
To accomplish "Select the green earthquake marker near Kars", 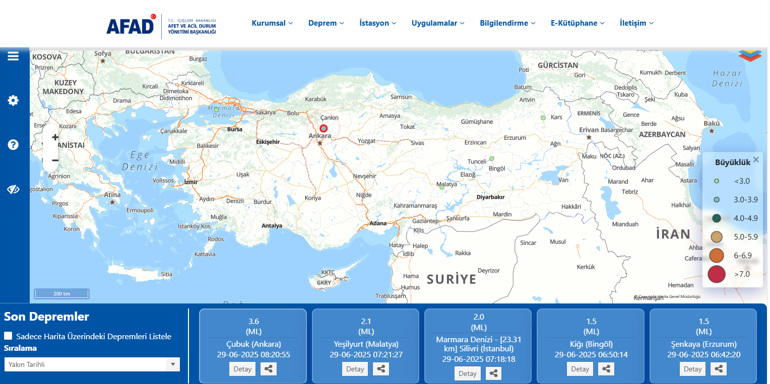I will click(543, 118).
